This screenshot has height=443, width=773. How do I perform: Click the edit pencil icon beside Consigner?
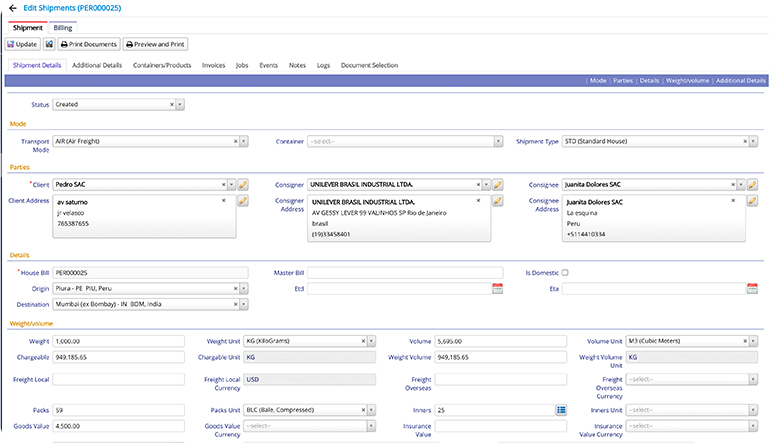point(498,185)
